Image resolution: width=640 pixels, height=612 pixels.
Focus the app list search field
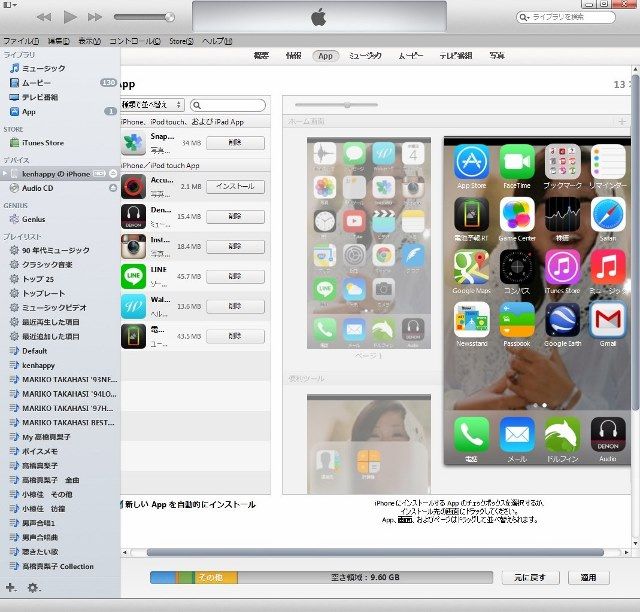pos(228,105)
